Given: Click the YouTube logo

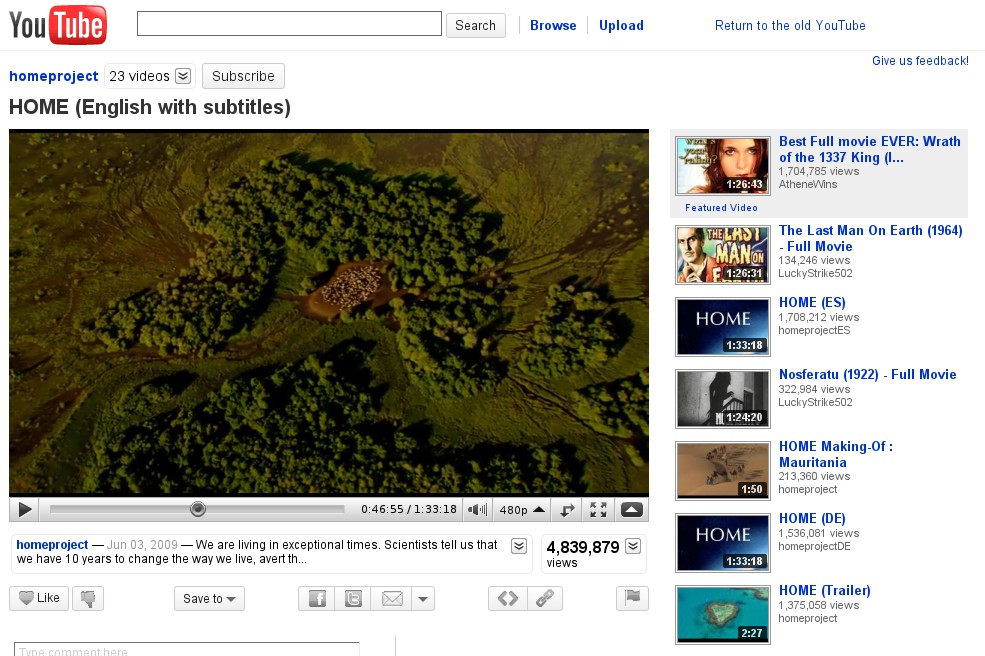Looking at the screenshot, I should pos(58,25).
